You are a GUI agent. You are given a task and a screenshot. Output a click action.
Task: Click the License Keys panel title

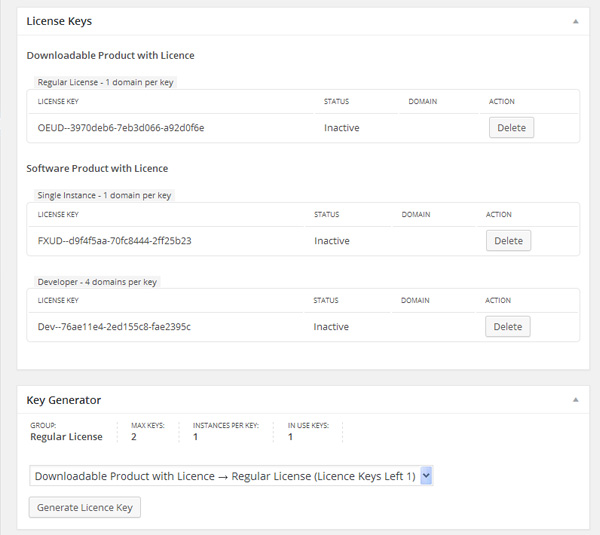[x=59, y=21]
